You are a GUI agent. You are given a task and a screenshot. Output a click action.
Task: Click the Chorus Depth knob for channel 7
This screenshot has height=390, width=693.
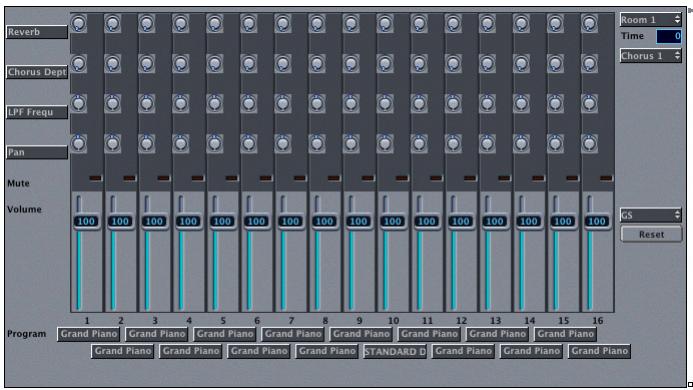click(x=283, y=64)
